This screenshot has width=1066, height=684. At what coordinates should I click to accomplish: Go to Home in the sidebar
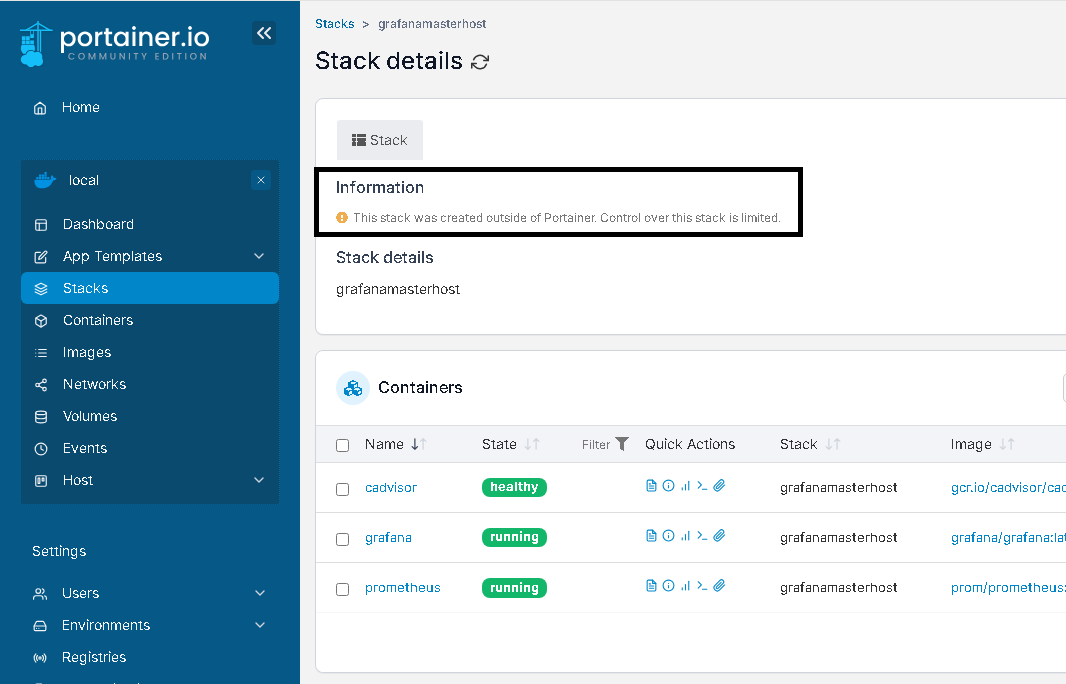point(80,107)
